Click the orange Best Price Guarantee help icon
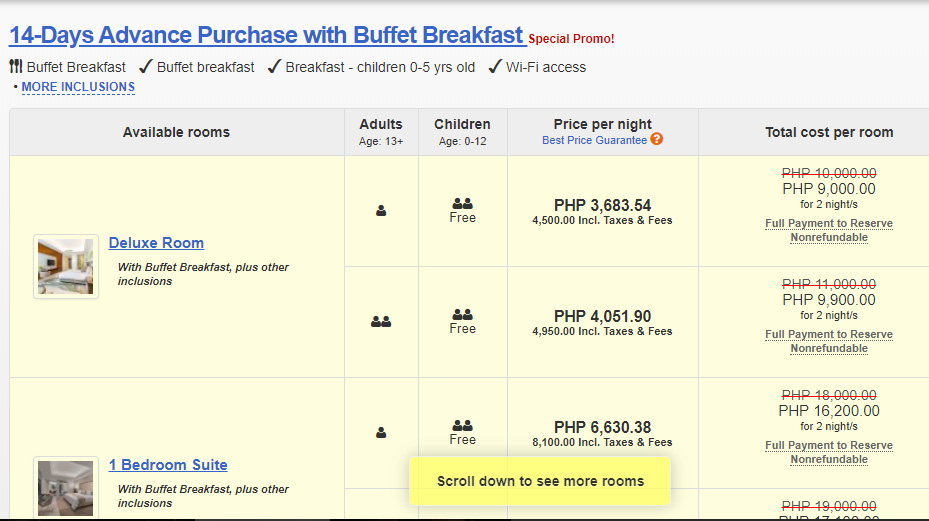This screenshot has width=929, height=521. [657, 140]
